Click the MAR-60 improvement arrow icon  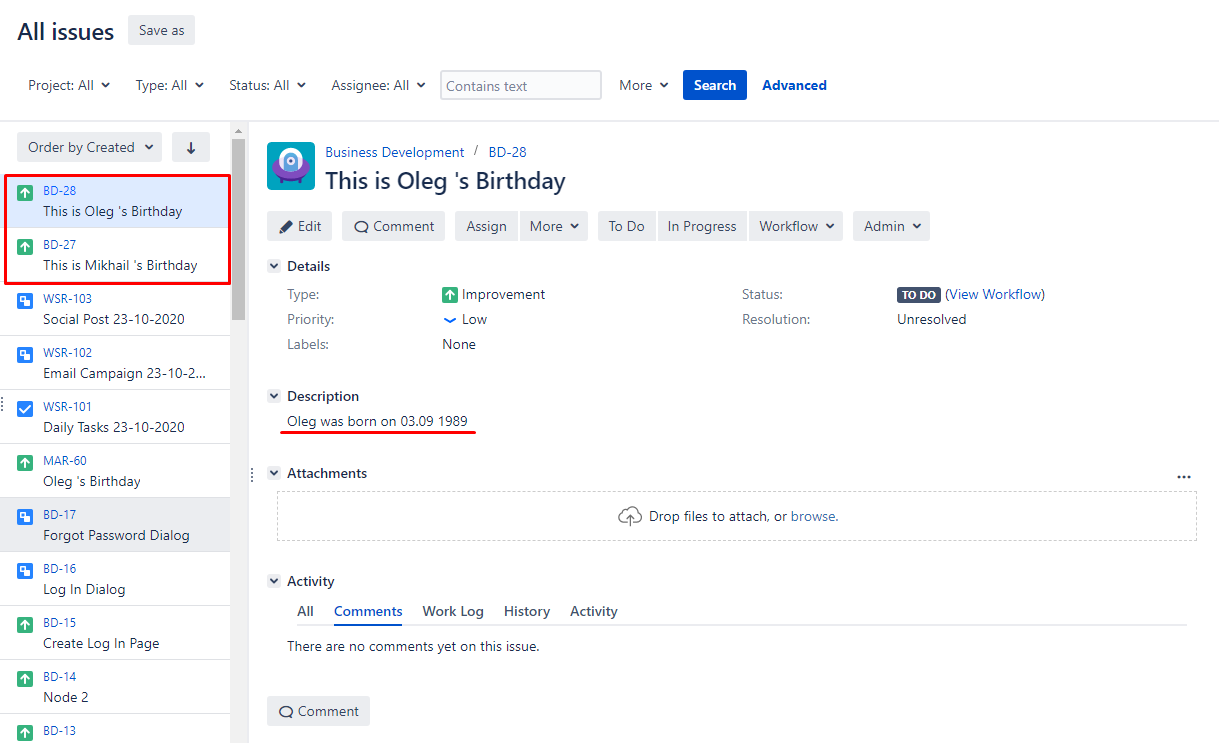click(26, 462)
